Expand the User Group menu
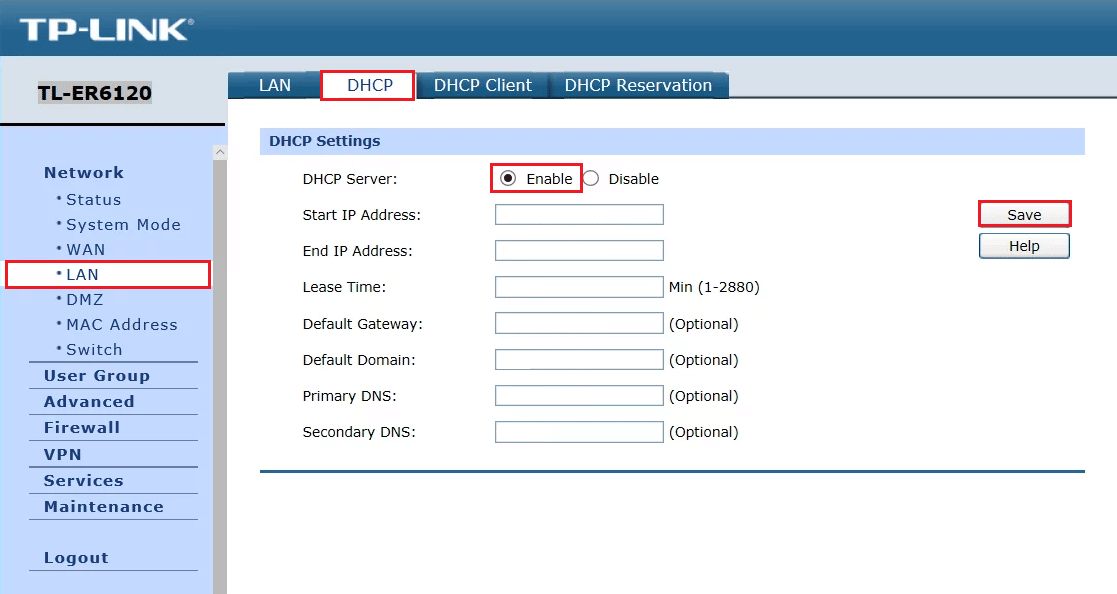Image resolution: width=1117 pixels, height=594 pixels. [x=97, y=375]
